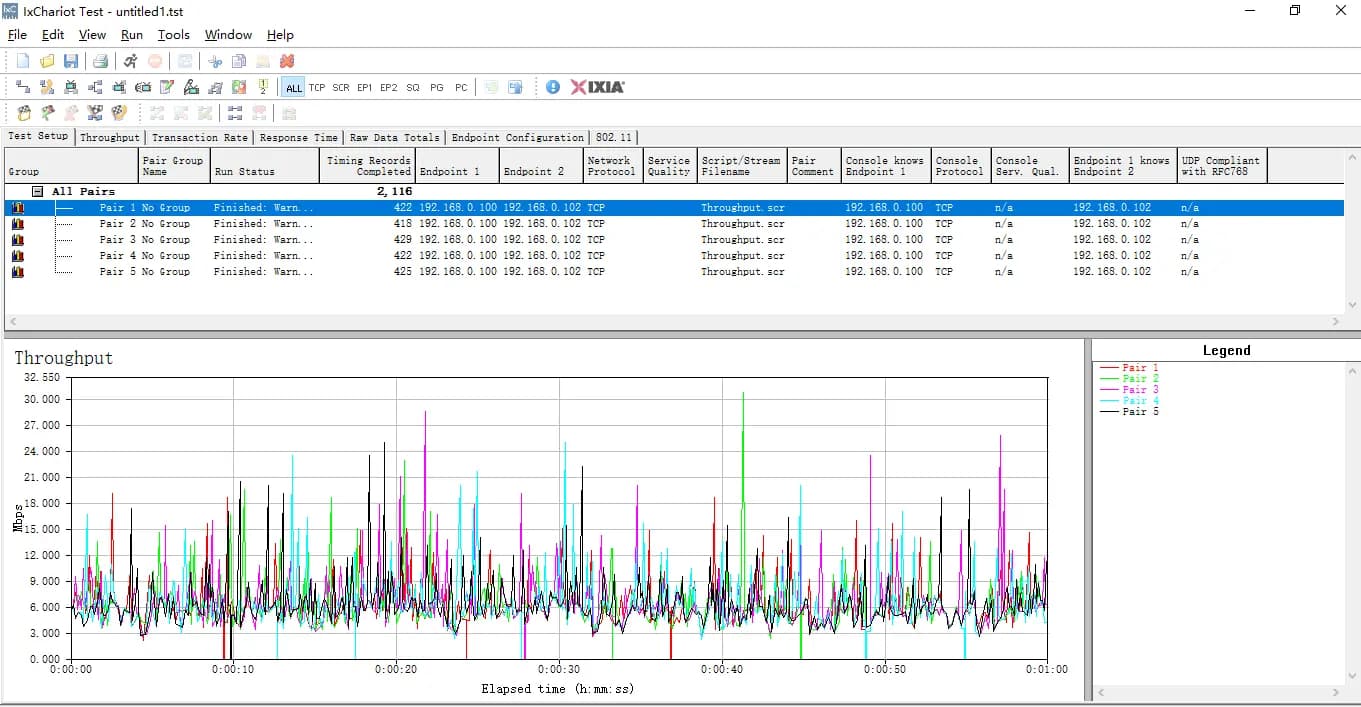Image resolution: width=1361 pixels, height=707 pixels.
Task: Select the Pair 2 row
Action: [x=674, y=224]
